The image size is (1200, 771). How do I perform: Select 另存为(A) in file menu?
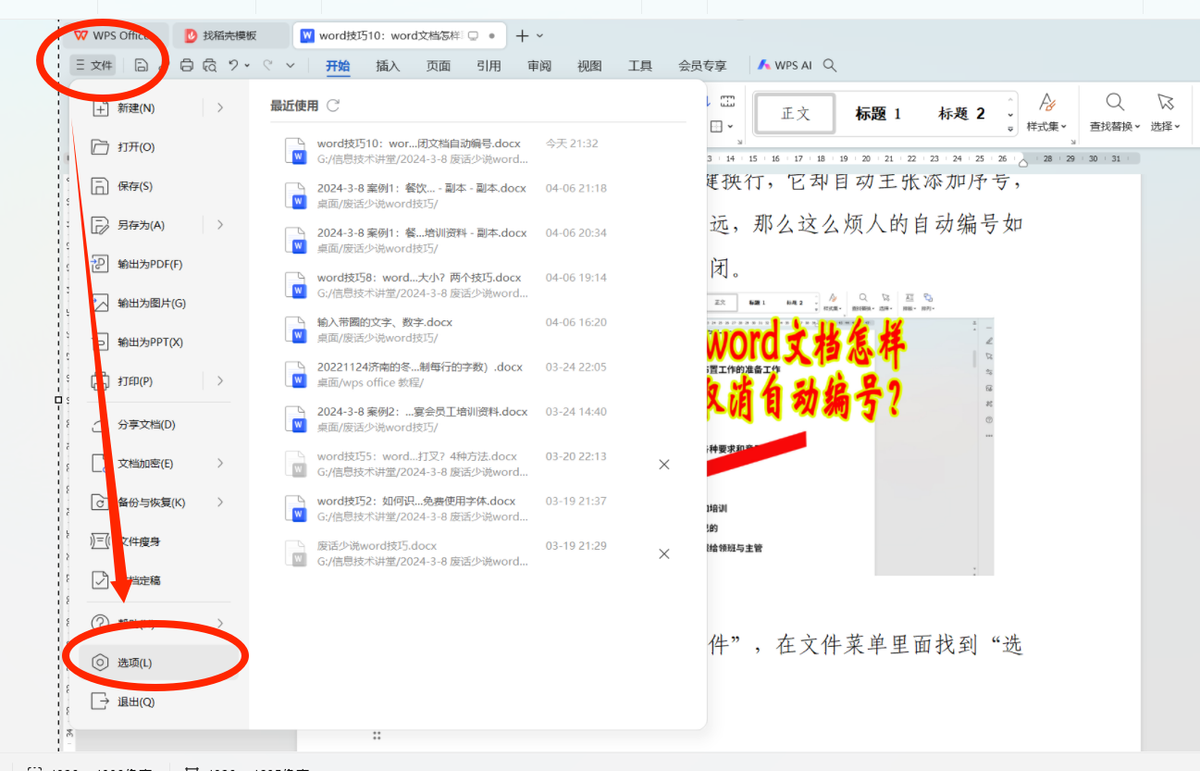[x=141, y=225]
